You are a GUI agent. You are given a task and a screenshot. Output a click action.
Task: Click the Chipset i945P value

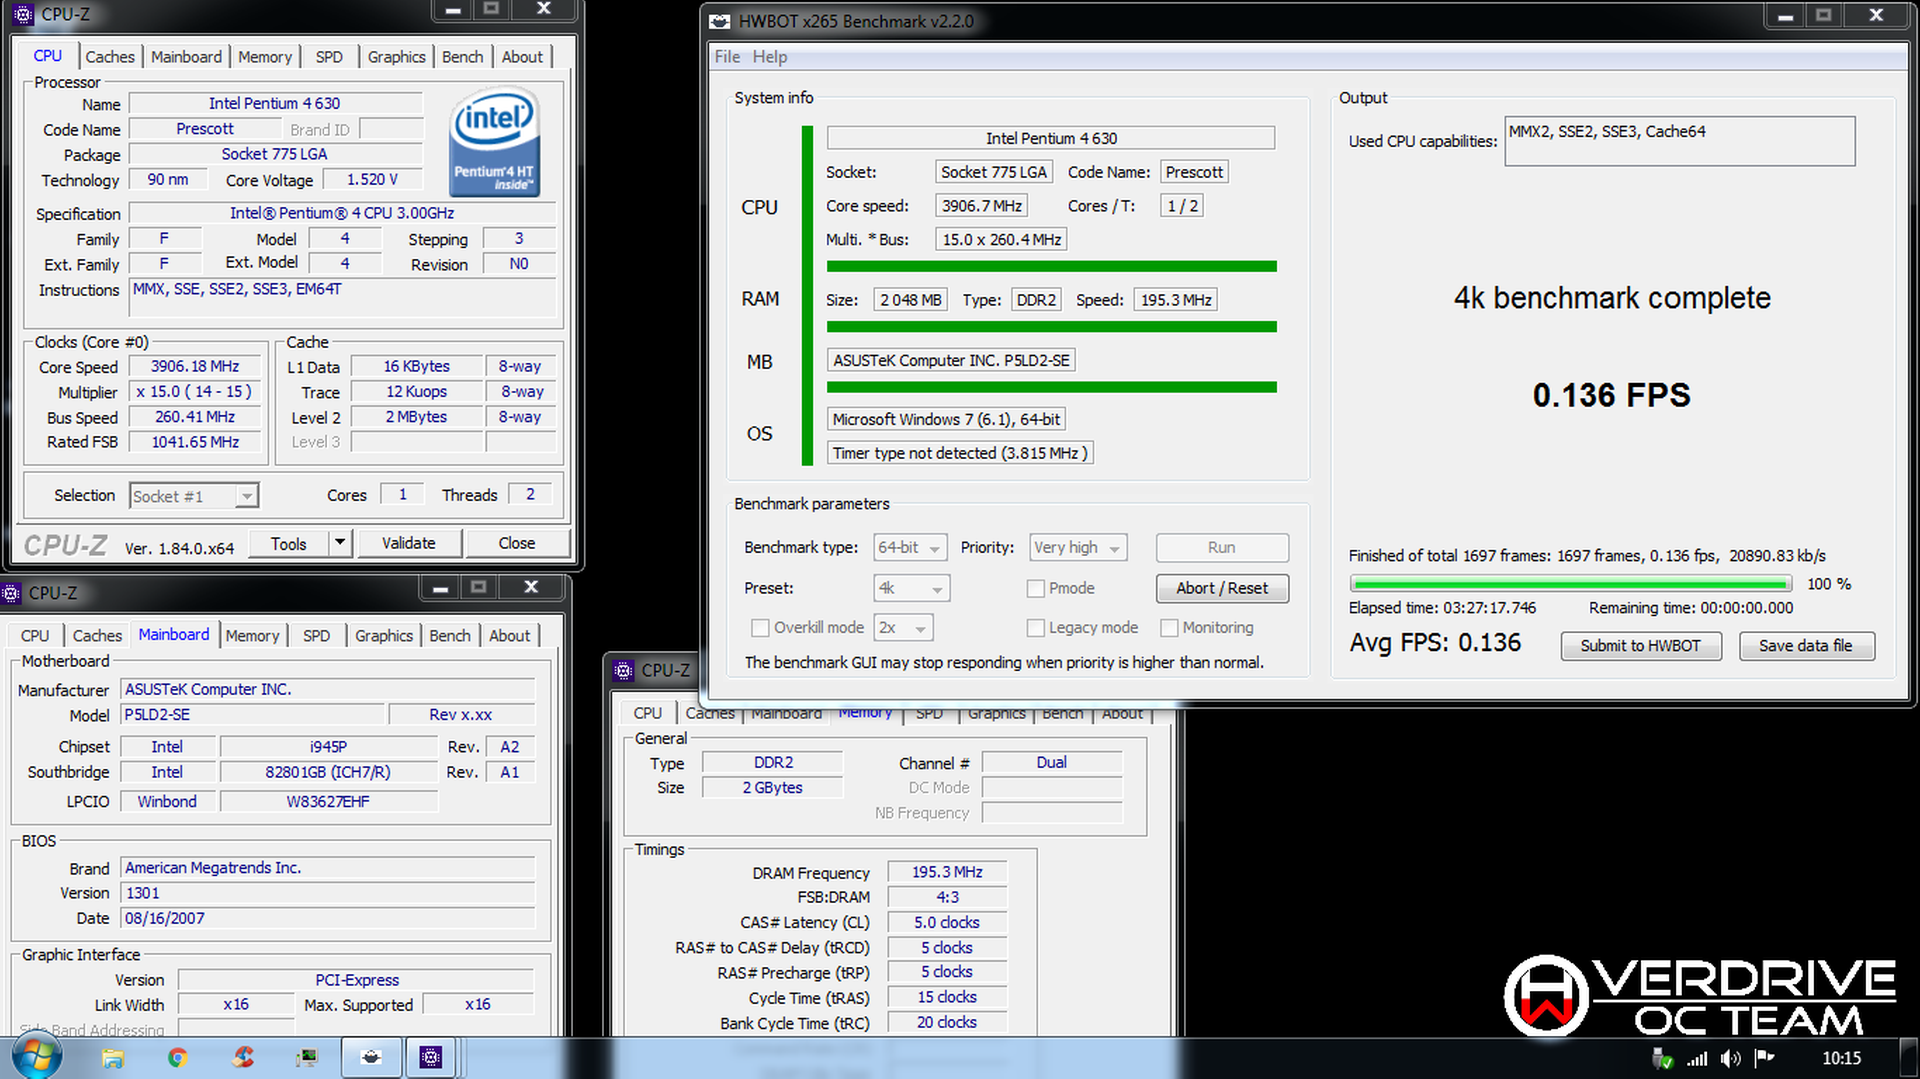328,747
